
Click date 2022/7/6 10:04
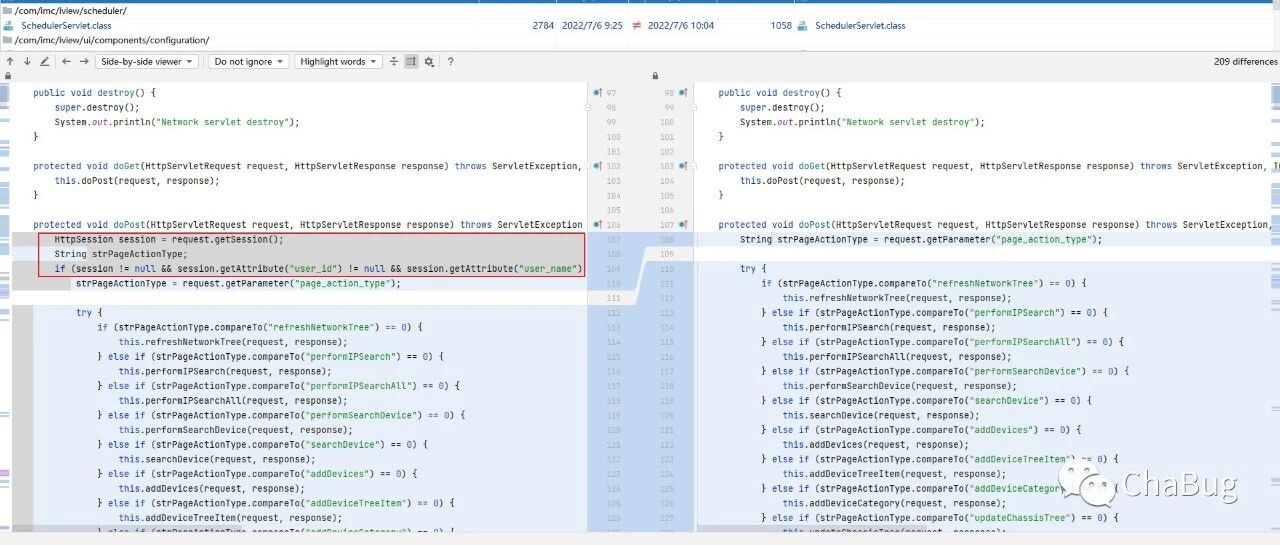point(681,25)
